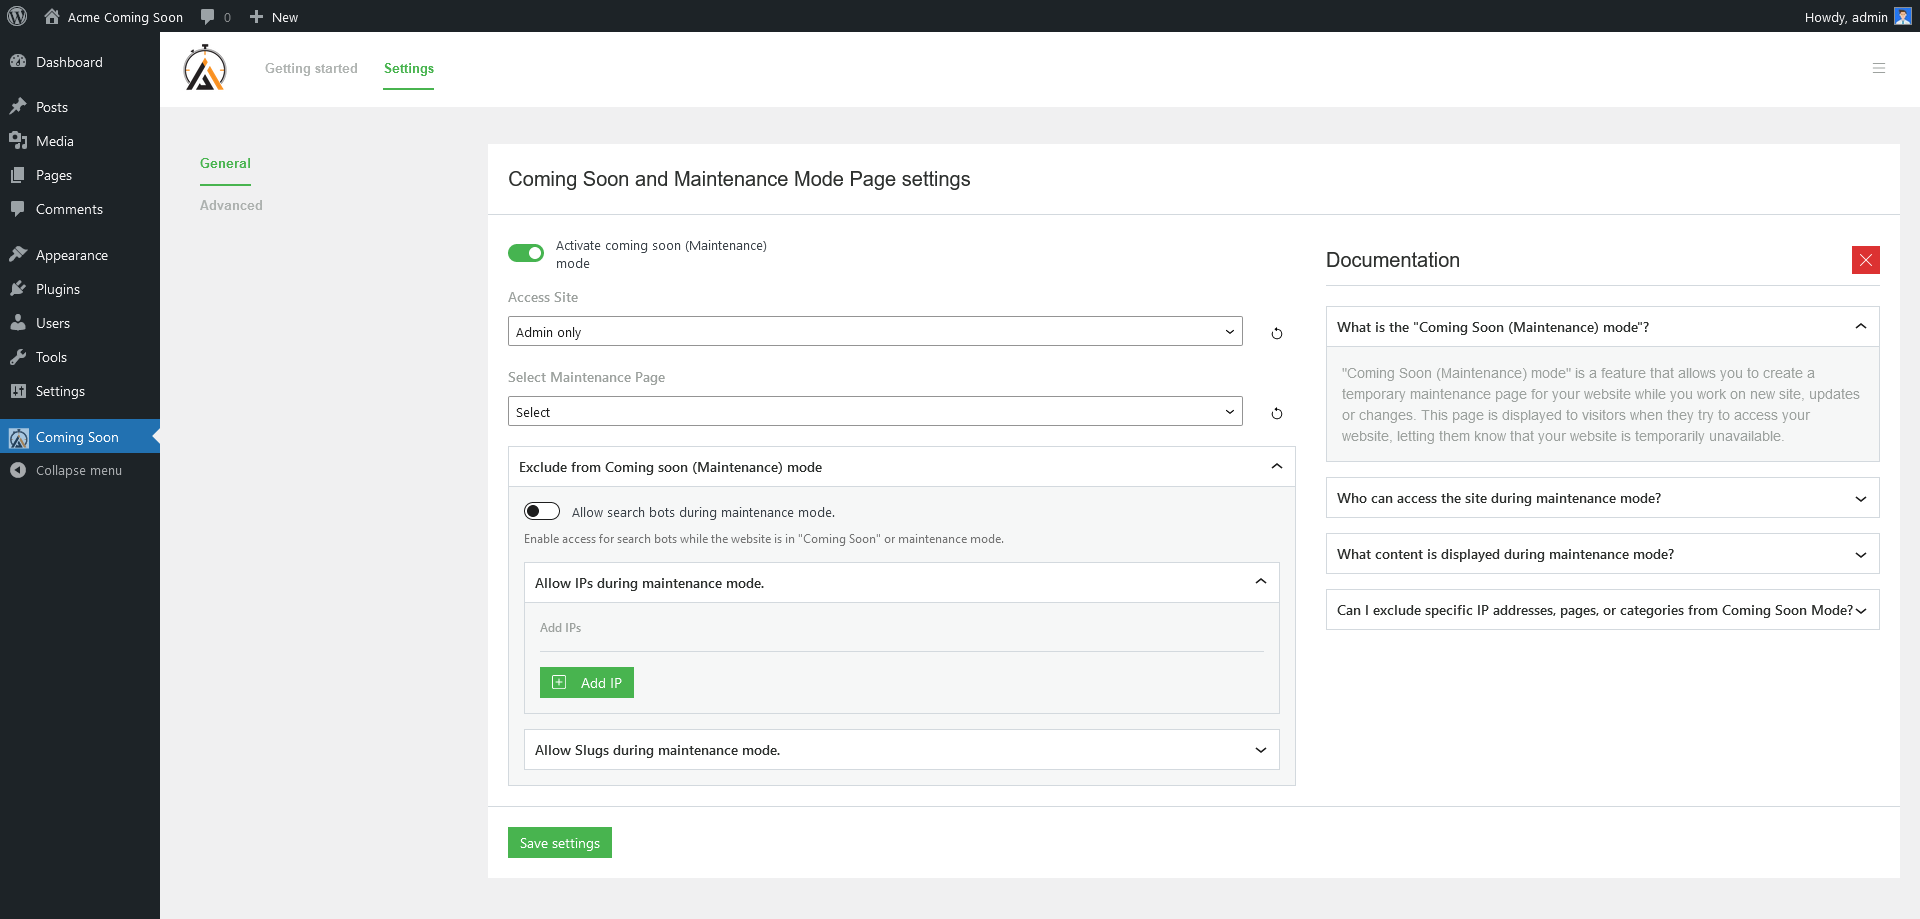The image size is (1920, 919).
Task: Click the Tools wrench icon
Action: click(18, 356)
